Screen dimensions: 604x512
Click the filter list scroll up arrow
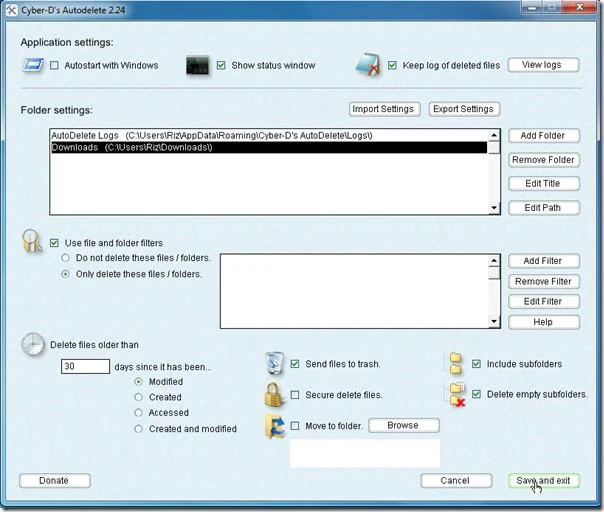(494, 261)
